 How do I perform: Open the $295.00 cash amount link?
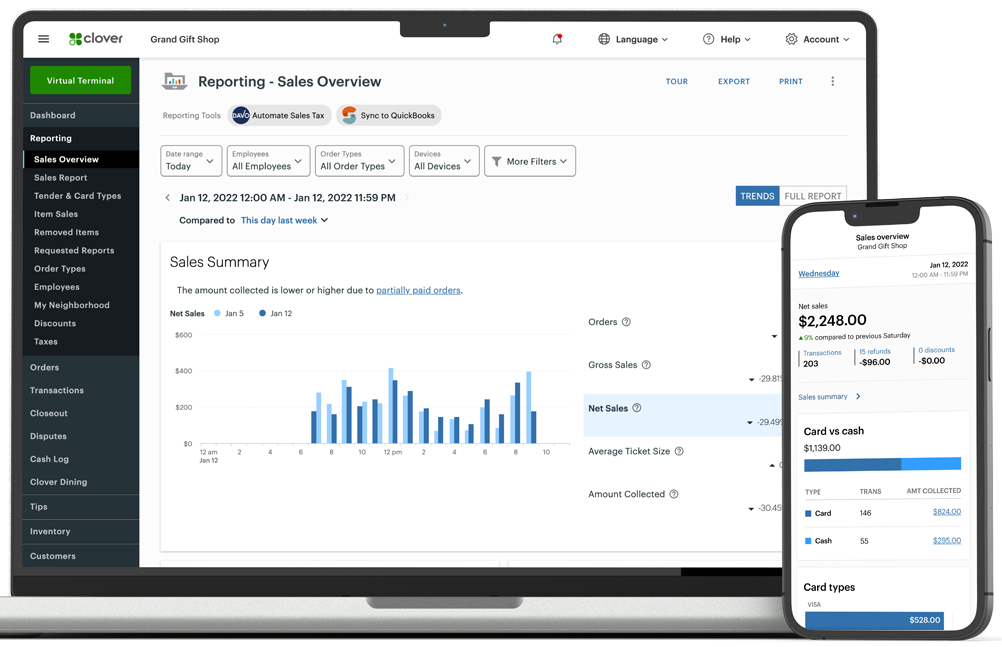click(x=947, y=540)
